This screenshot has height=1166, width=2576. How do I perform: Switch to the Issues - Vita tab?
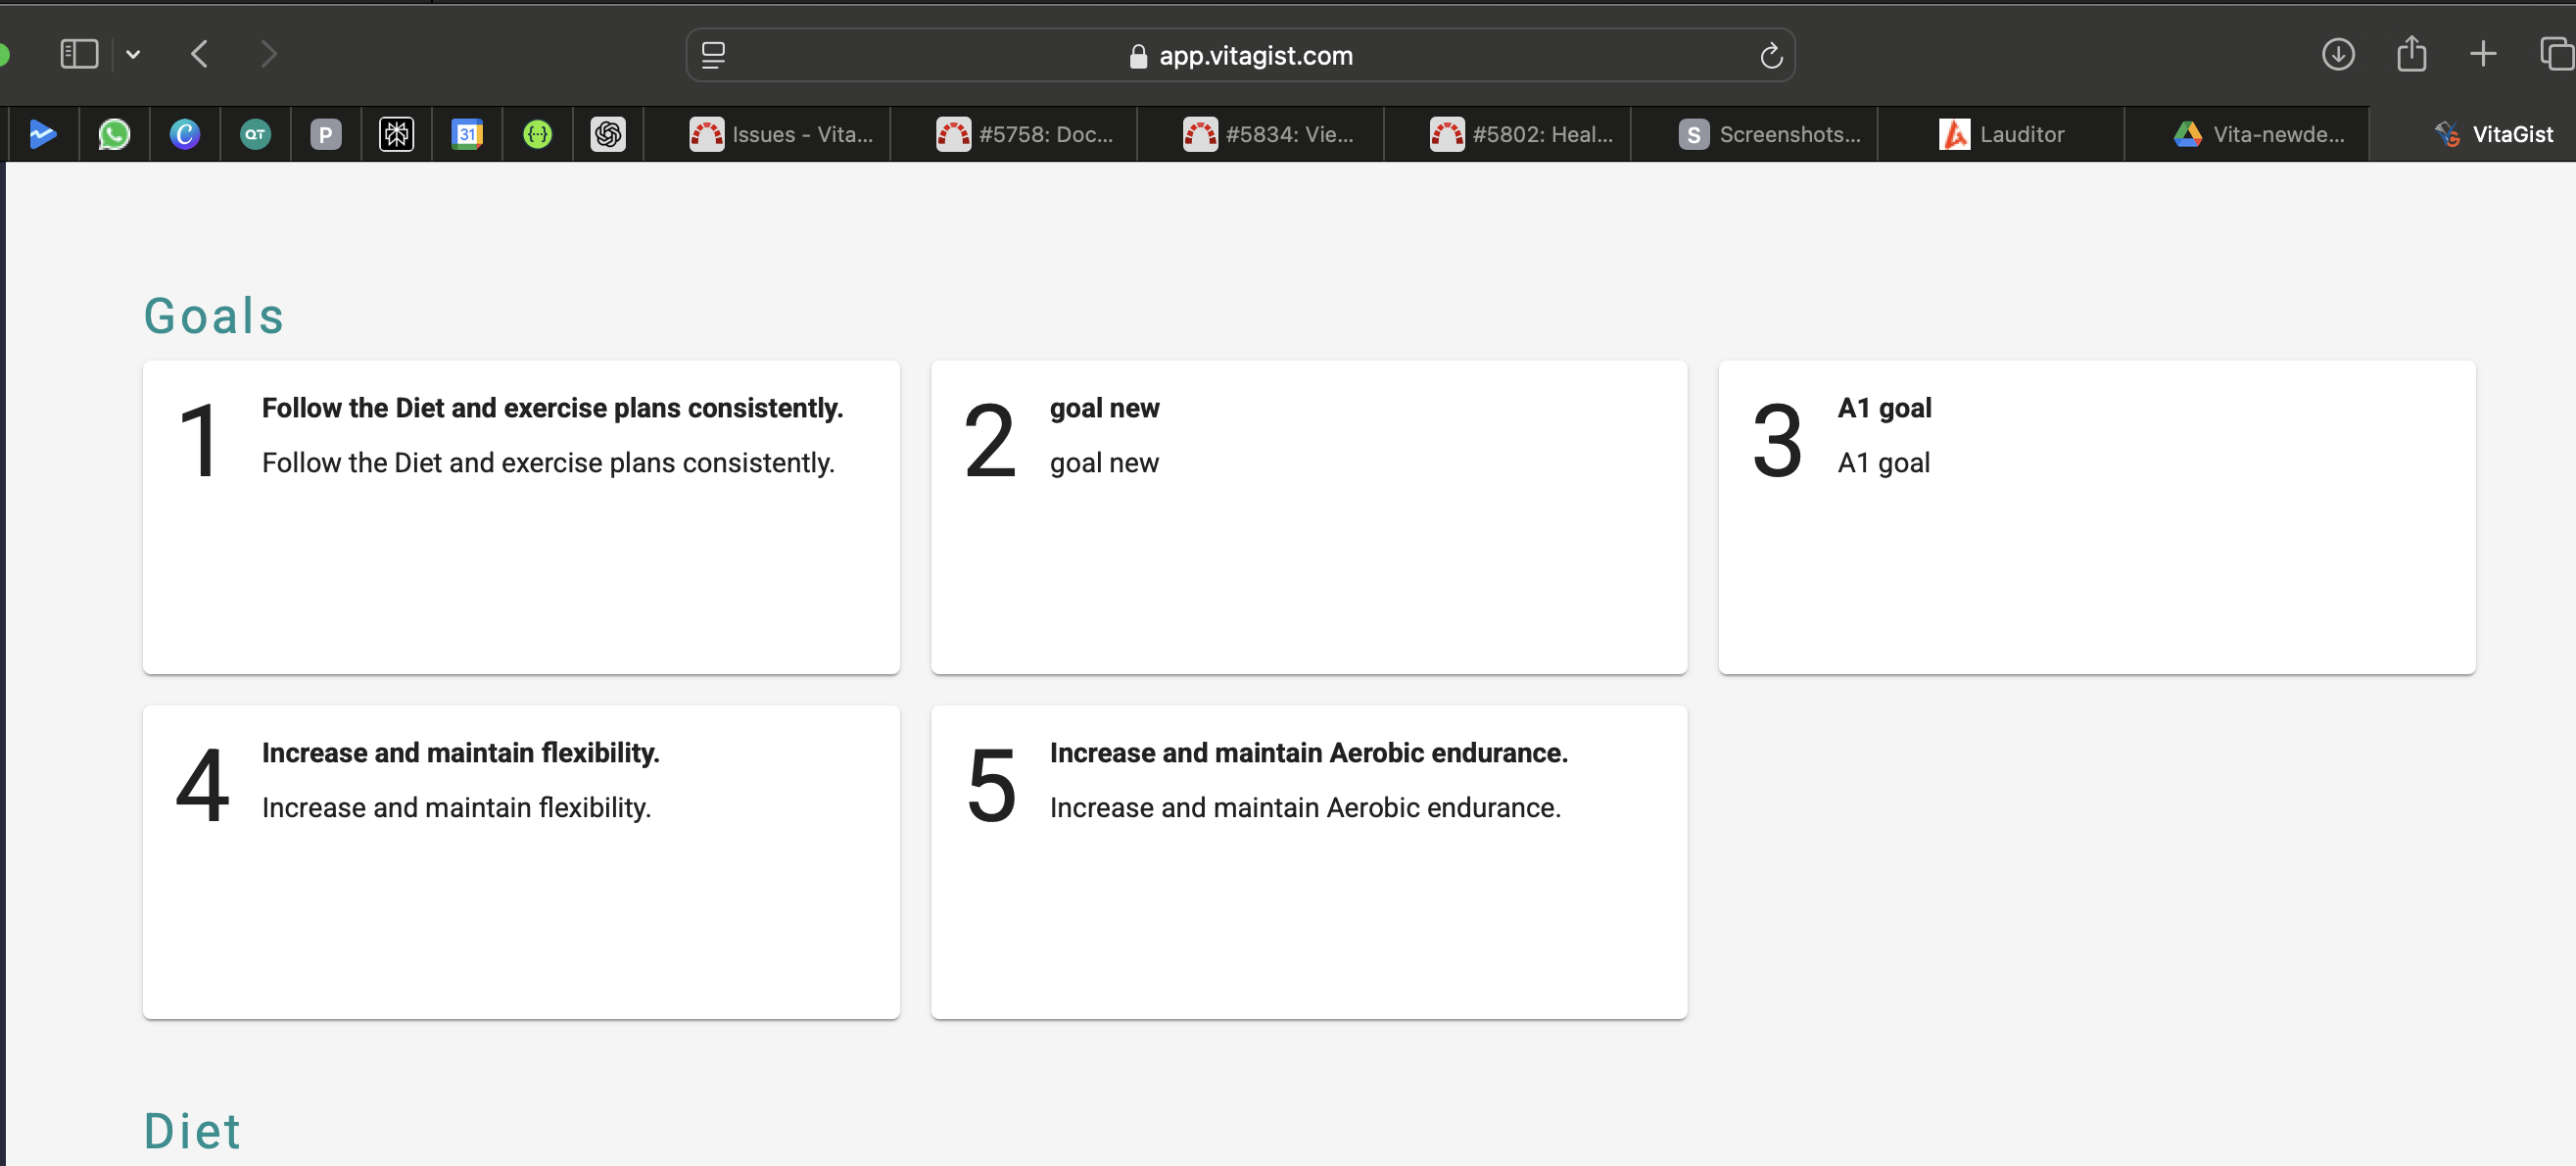pos(782,134)
